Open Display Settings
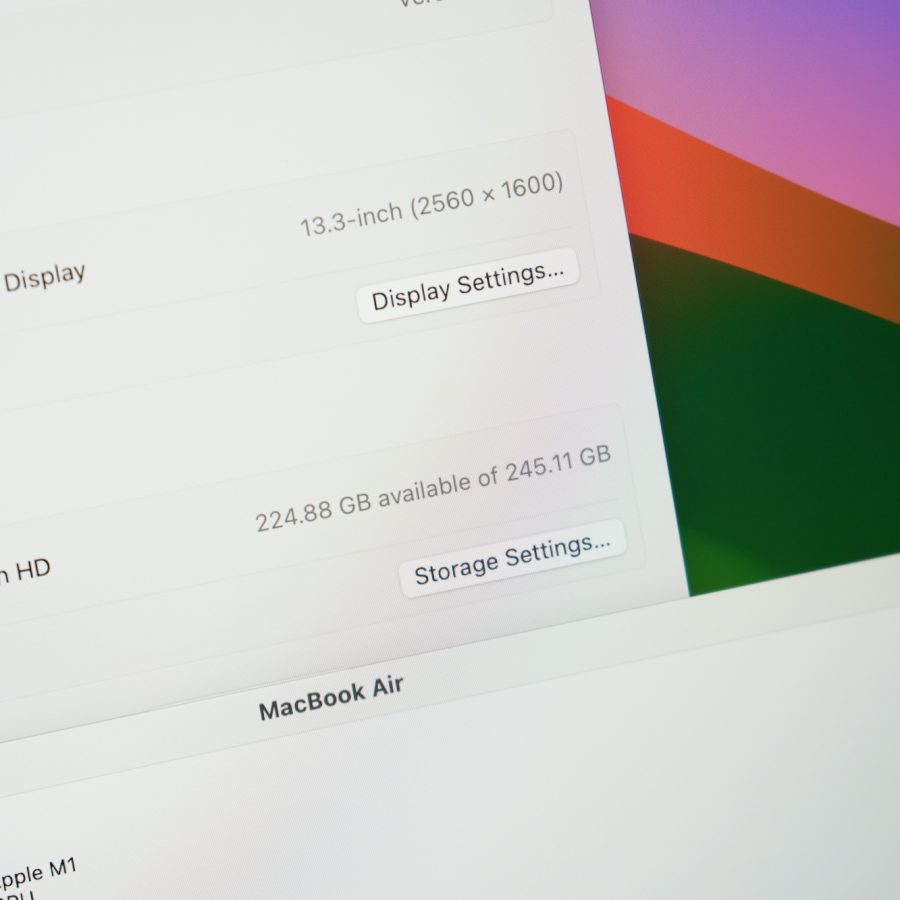Screen dimensions: 900x900 tap(467, 285)
